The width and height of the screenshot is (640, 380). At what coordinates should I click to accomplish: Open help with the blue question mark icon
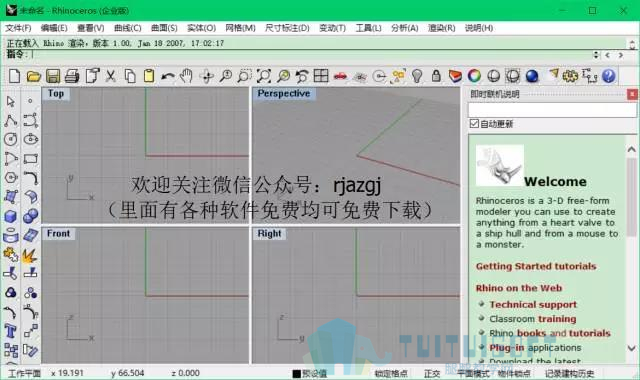608,76
